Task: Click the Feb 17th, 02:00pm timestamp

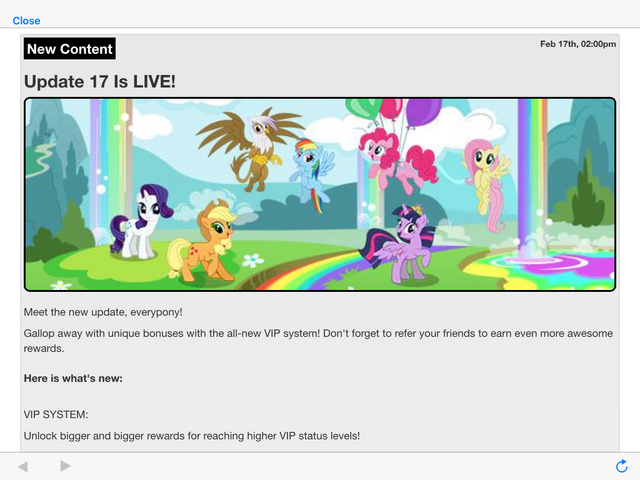Action: 578,44
